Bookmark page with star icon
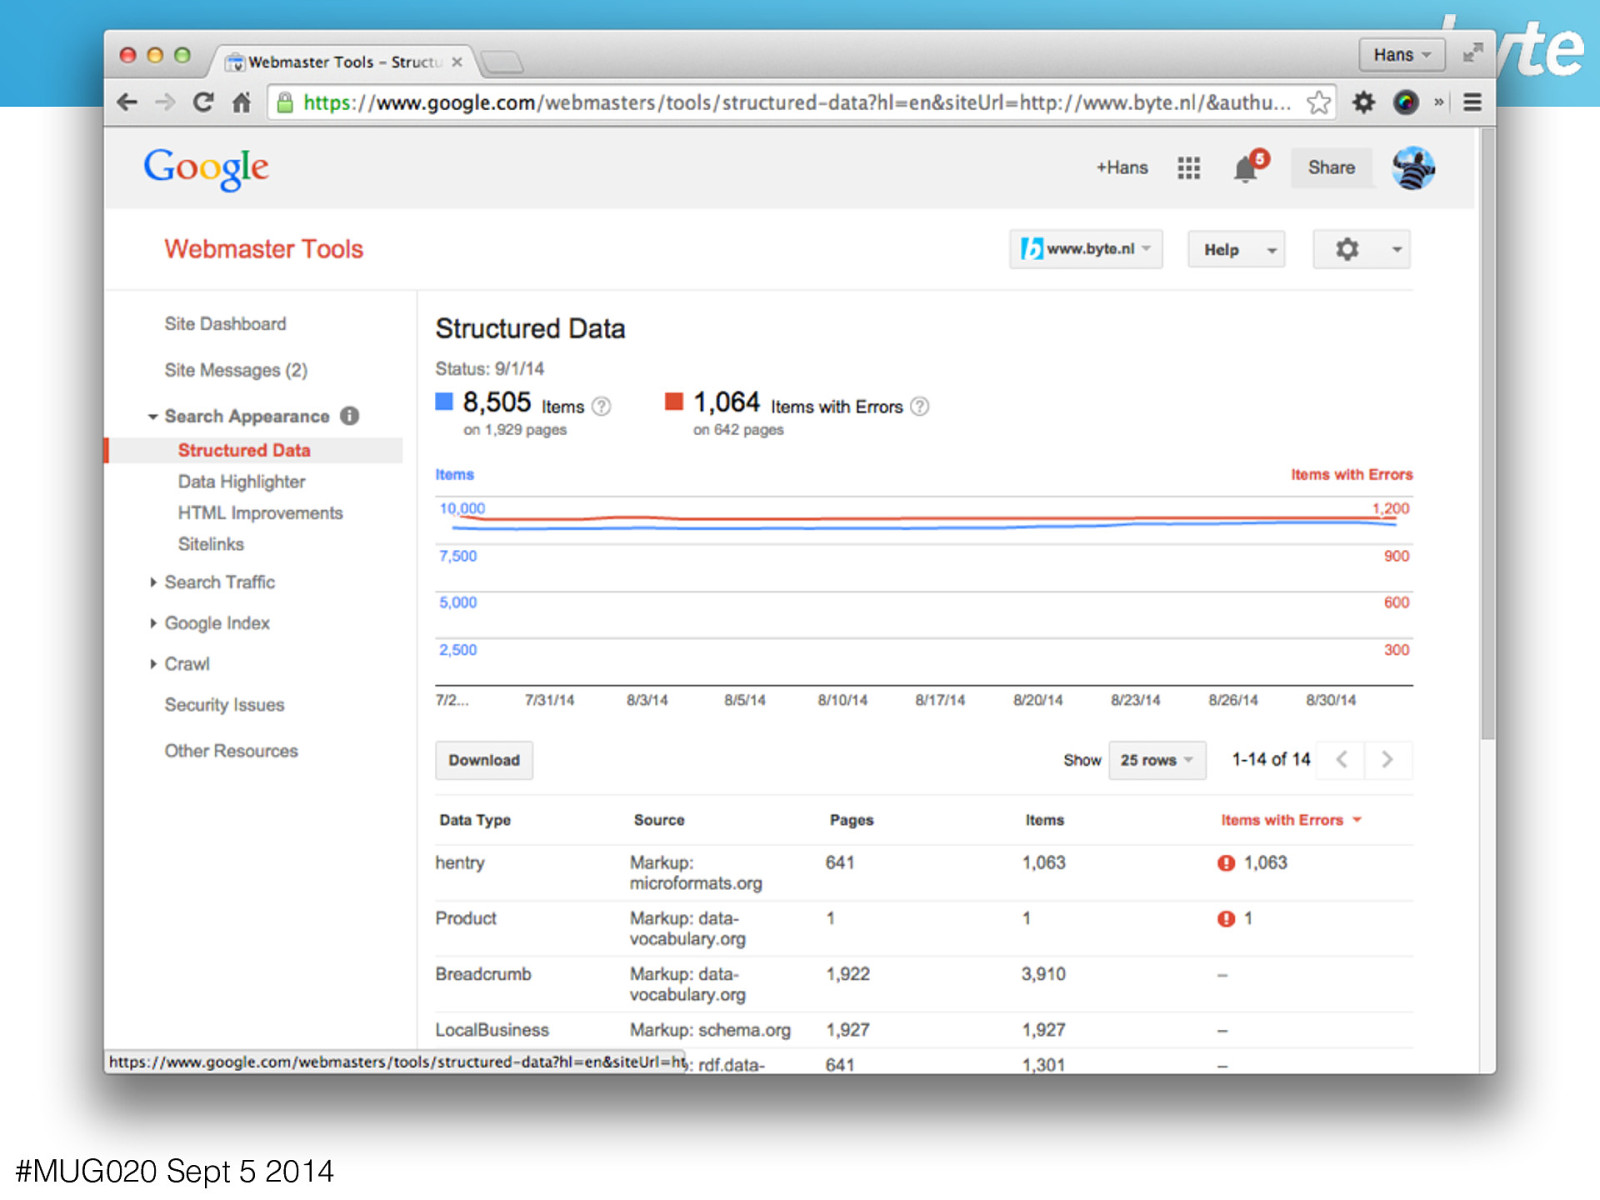This screenshot has width=1600, height=1200. (1319, 102)
